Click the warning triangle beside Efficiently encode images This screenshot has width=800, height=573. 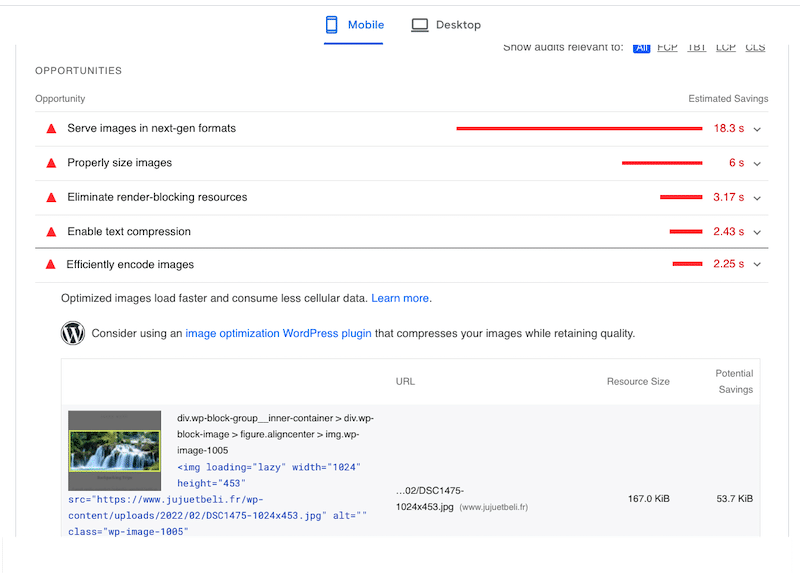[x=51, y=264]
